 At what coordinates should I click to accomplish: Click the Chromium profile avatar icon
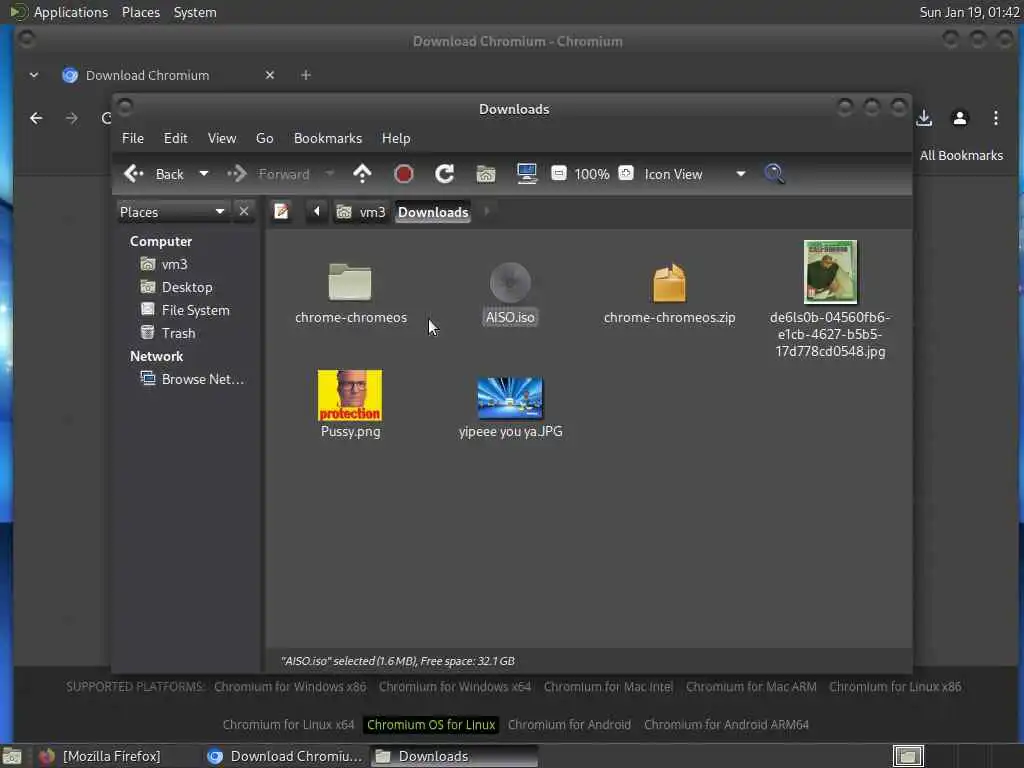(x=959, y=118)
